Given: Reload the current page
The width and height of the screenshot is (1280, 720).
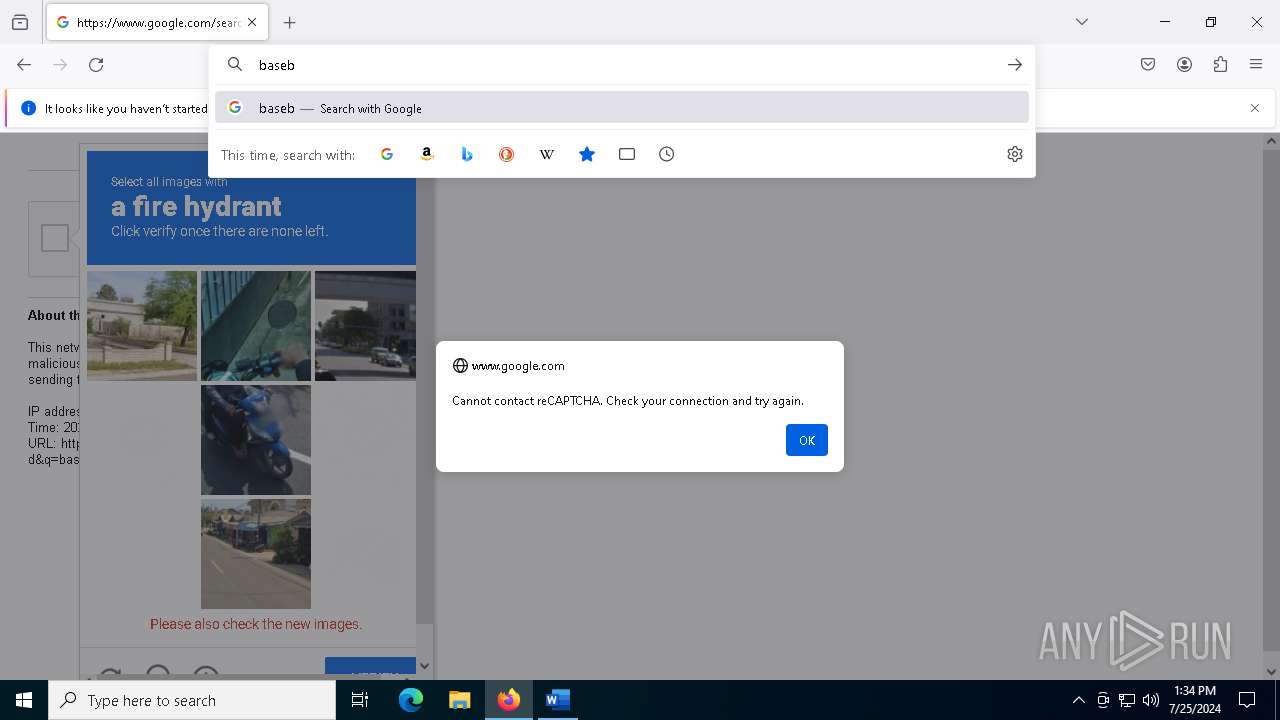Looking at the screenshot, I should pos(96,65).
